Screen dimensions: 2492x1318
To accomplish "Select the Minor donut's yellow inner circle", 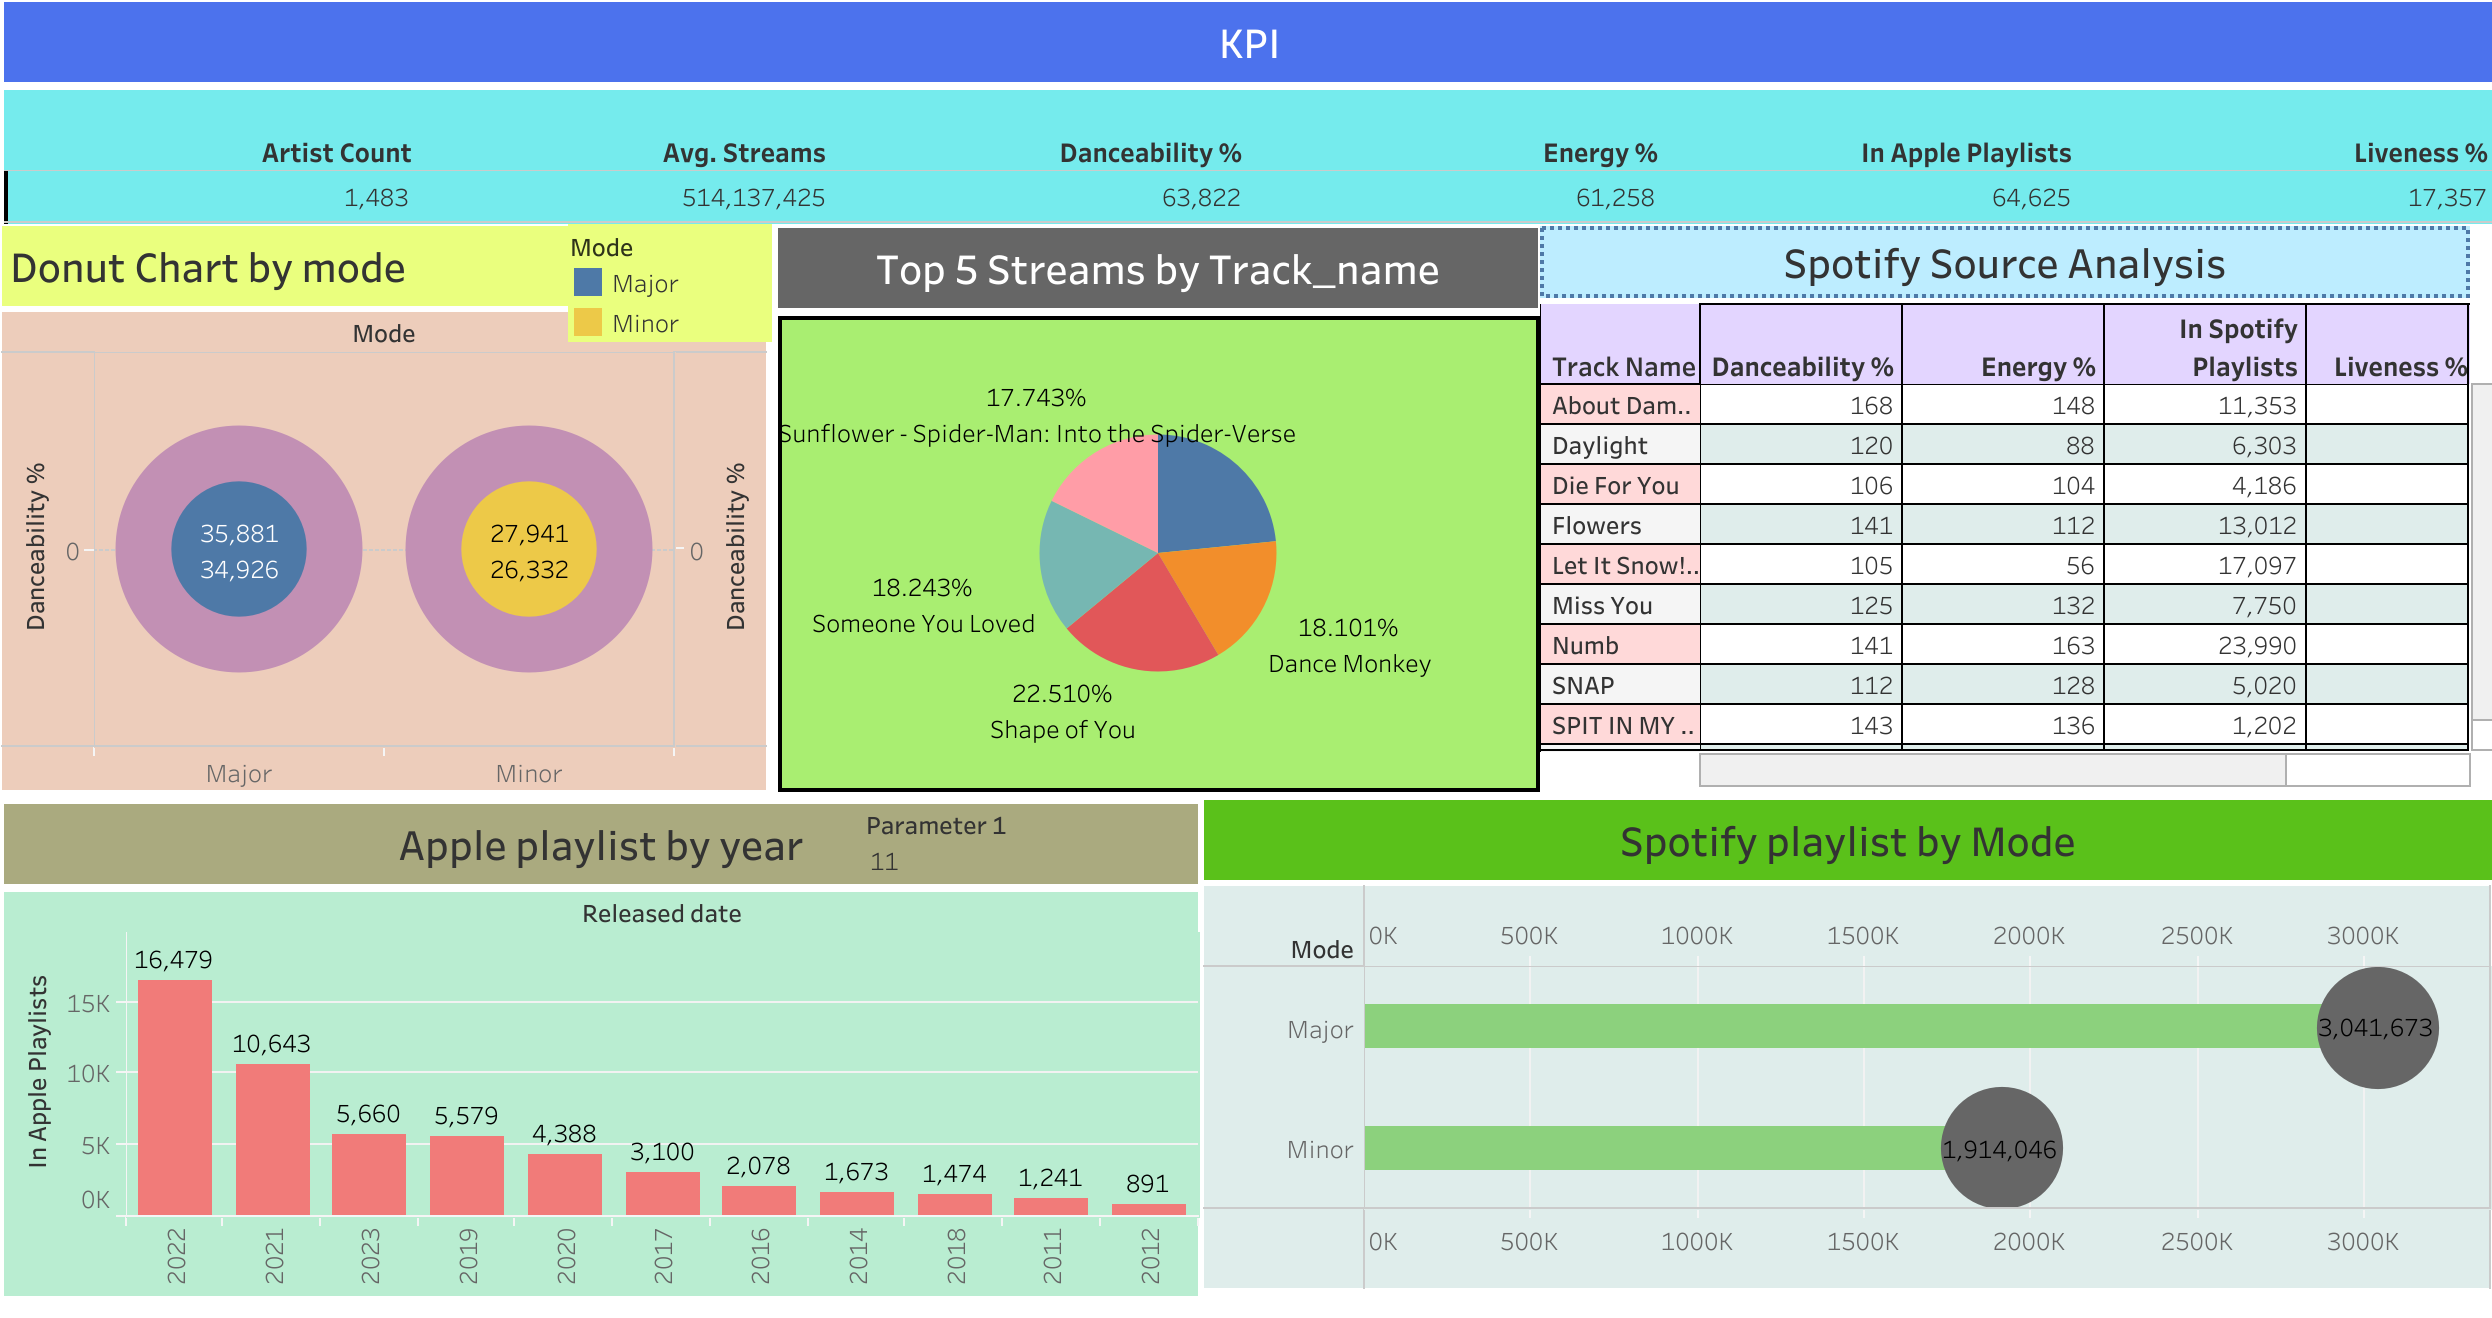I will coord(528,550).
